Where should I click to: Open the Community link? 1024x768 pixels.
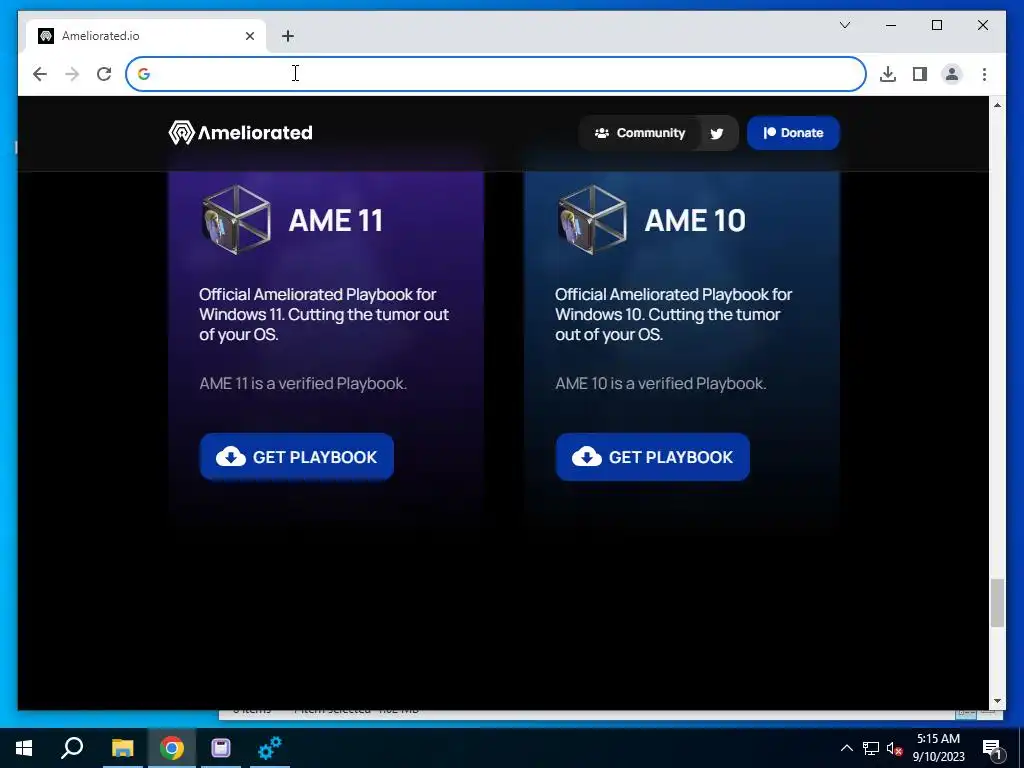click(x=639, y=133)
